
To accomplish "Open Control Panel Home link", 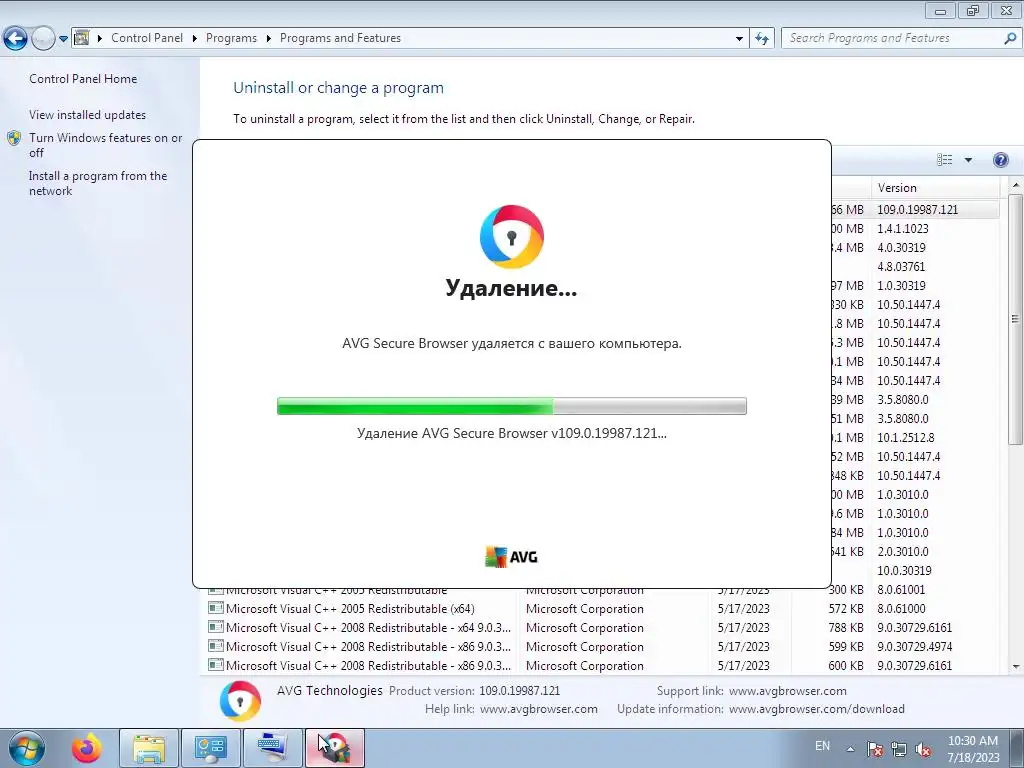I will click(83, 78).
